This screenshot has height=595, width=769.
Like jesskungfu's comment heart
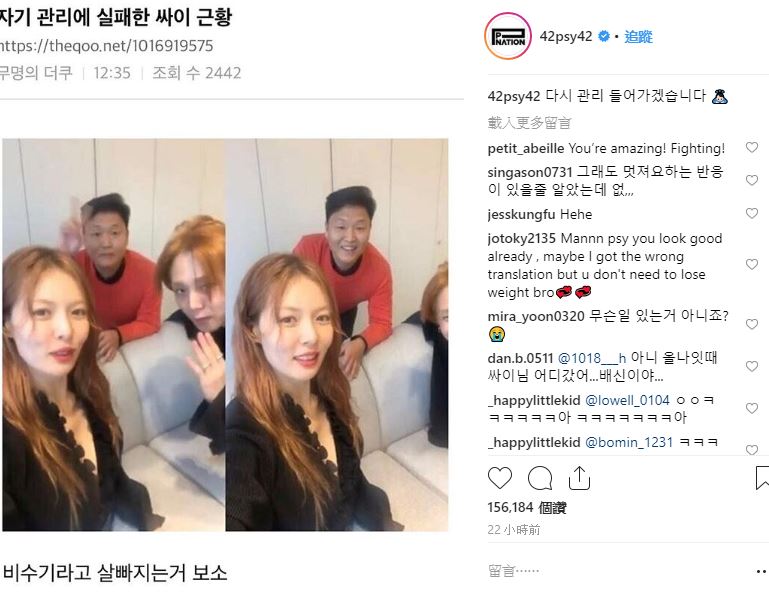[x=752, y=213]
